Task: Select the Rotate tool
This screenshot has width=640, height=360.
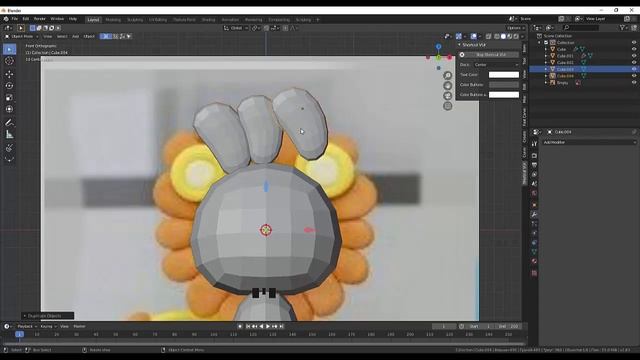Action: (x=9, y=86)
